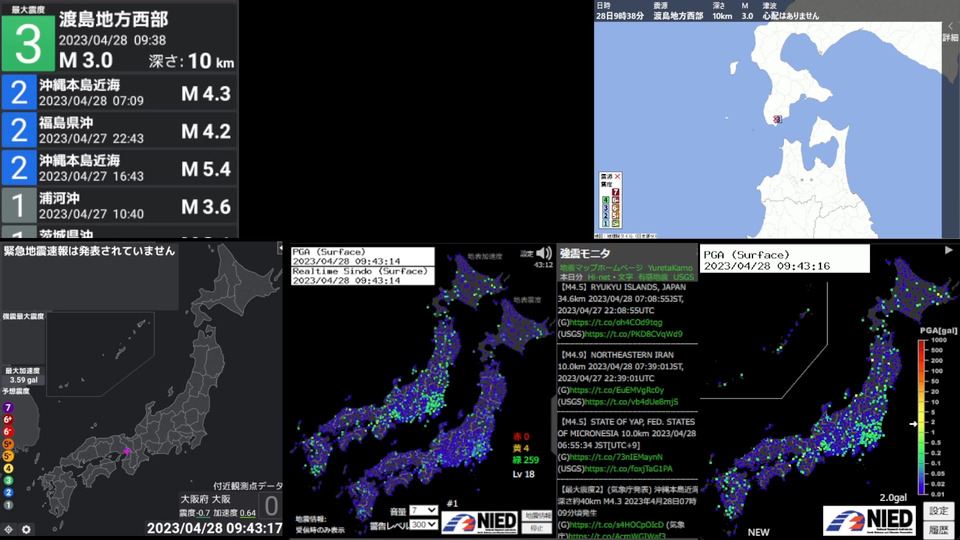Select the 福島県沖 M 4.2 earthquake entry
Image resolution: width=960 pixels, height=540 pixels.
(x=119, y=130)
